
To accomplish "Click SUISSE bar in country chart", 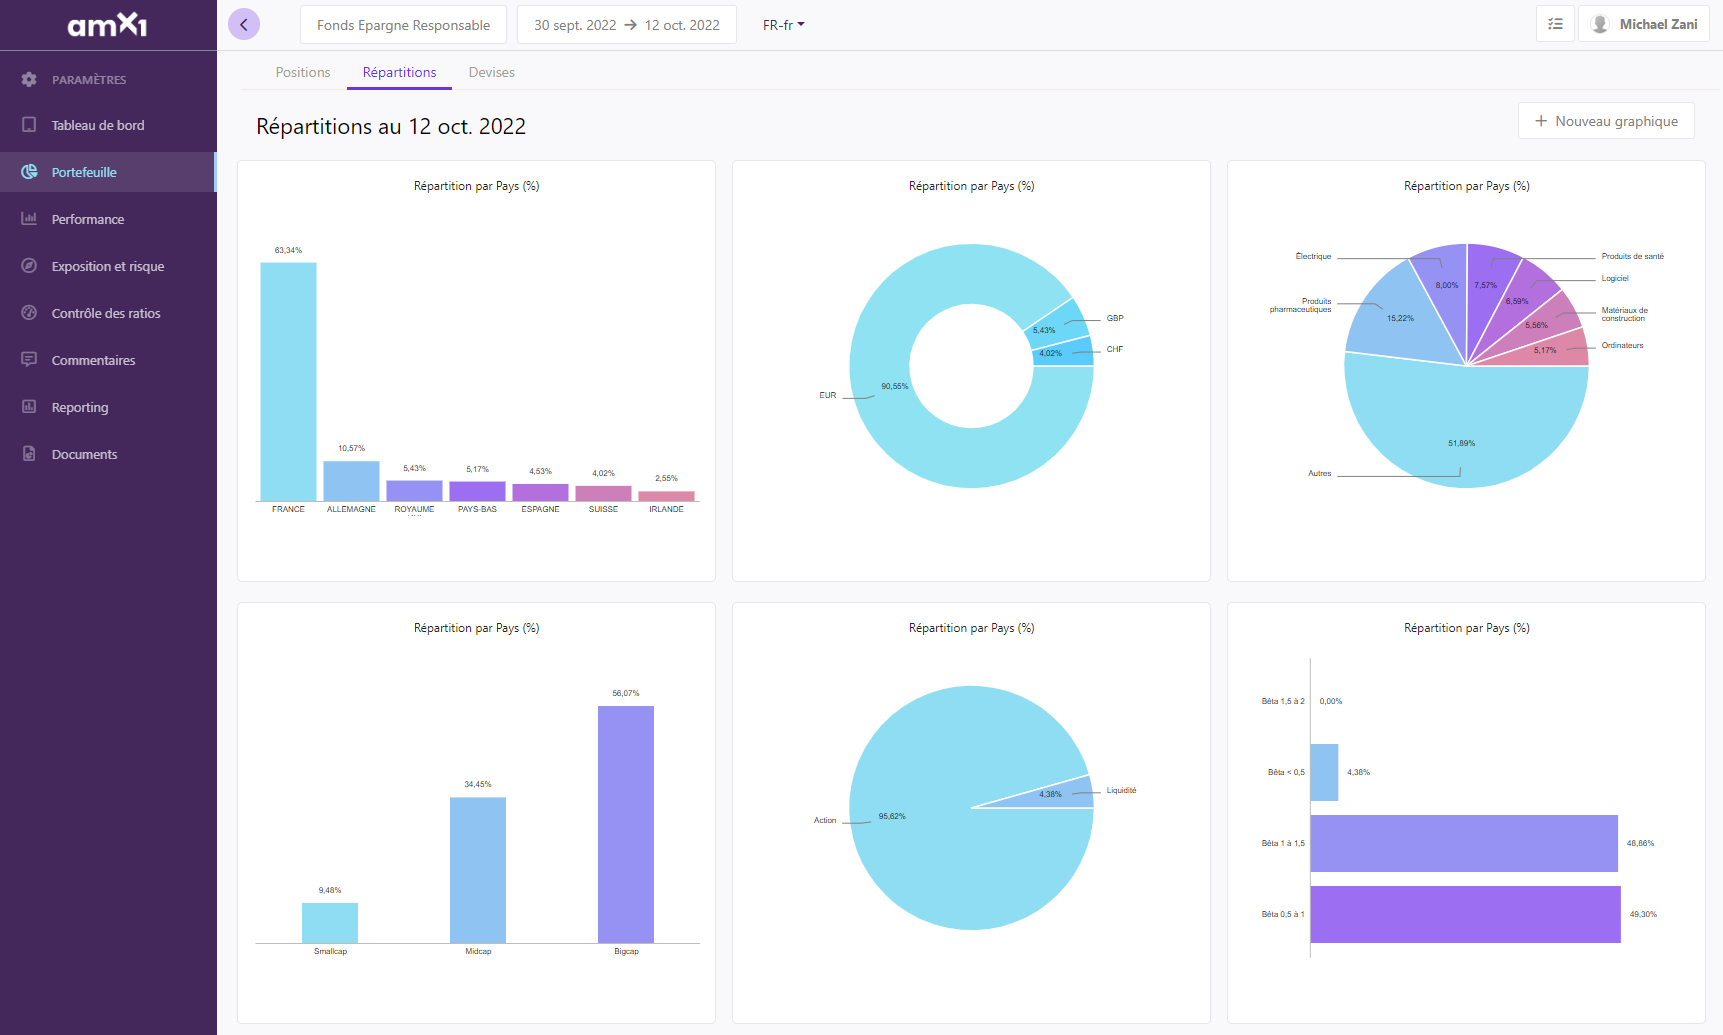I will pos(603,493).
